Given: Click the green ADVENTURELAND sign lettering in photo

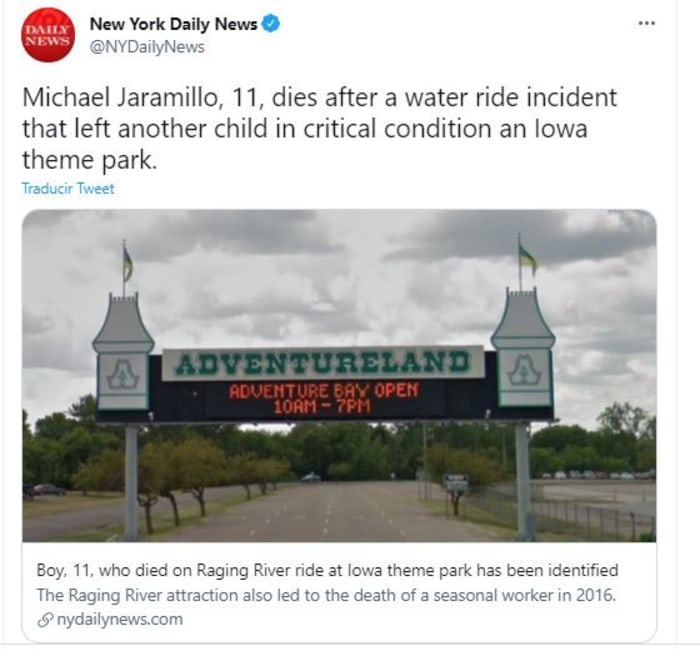Looking at the screenshot, I should click(x=323, y=363).
